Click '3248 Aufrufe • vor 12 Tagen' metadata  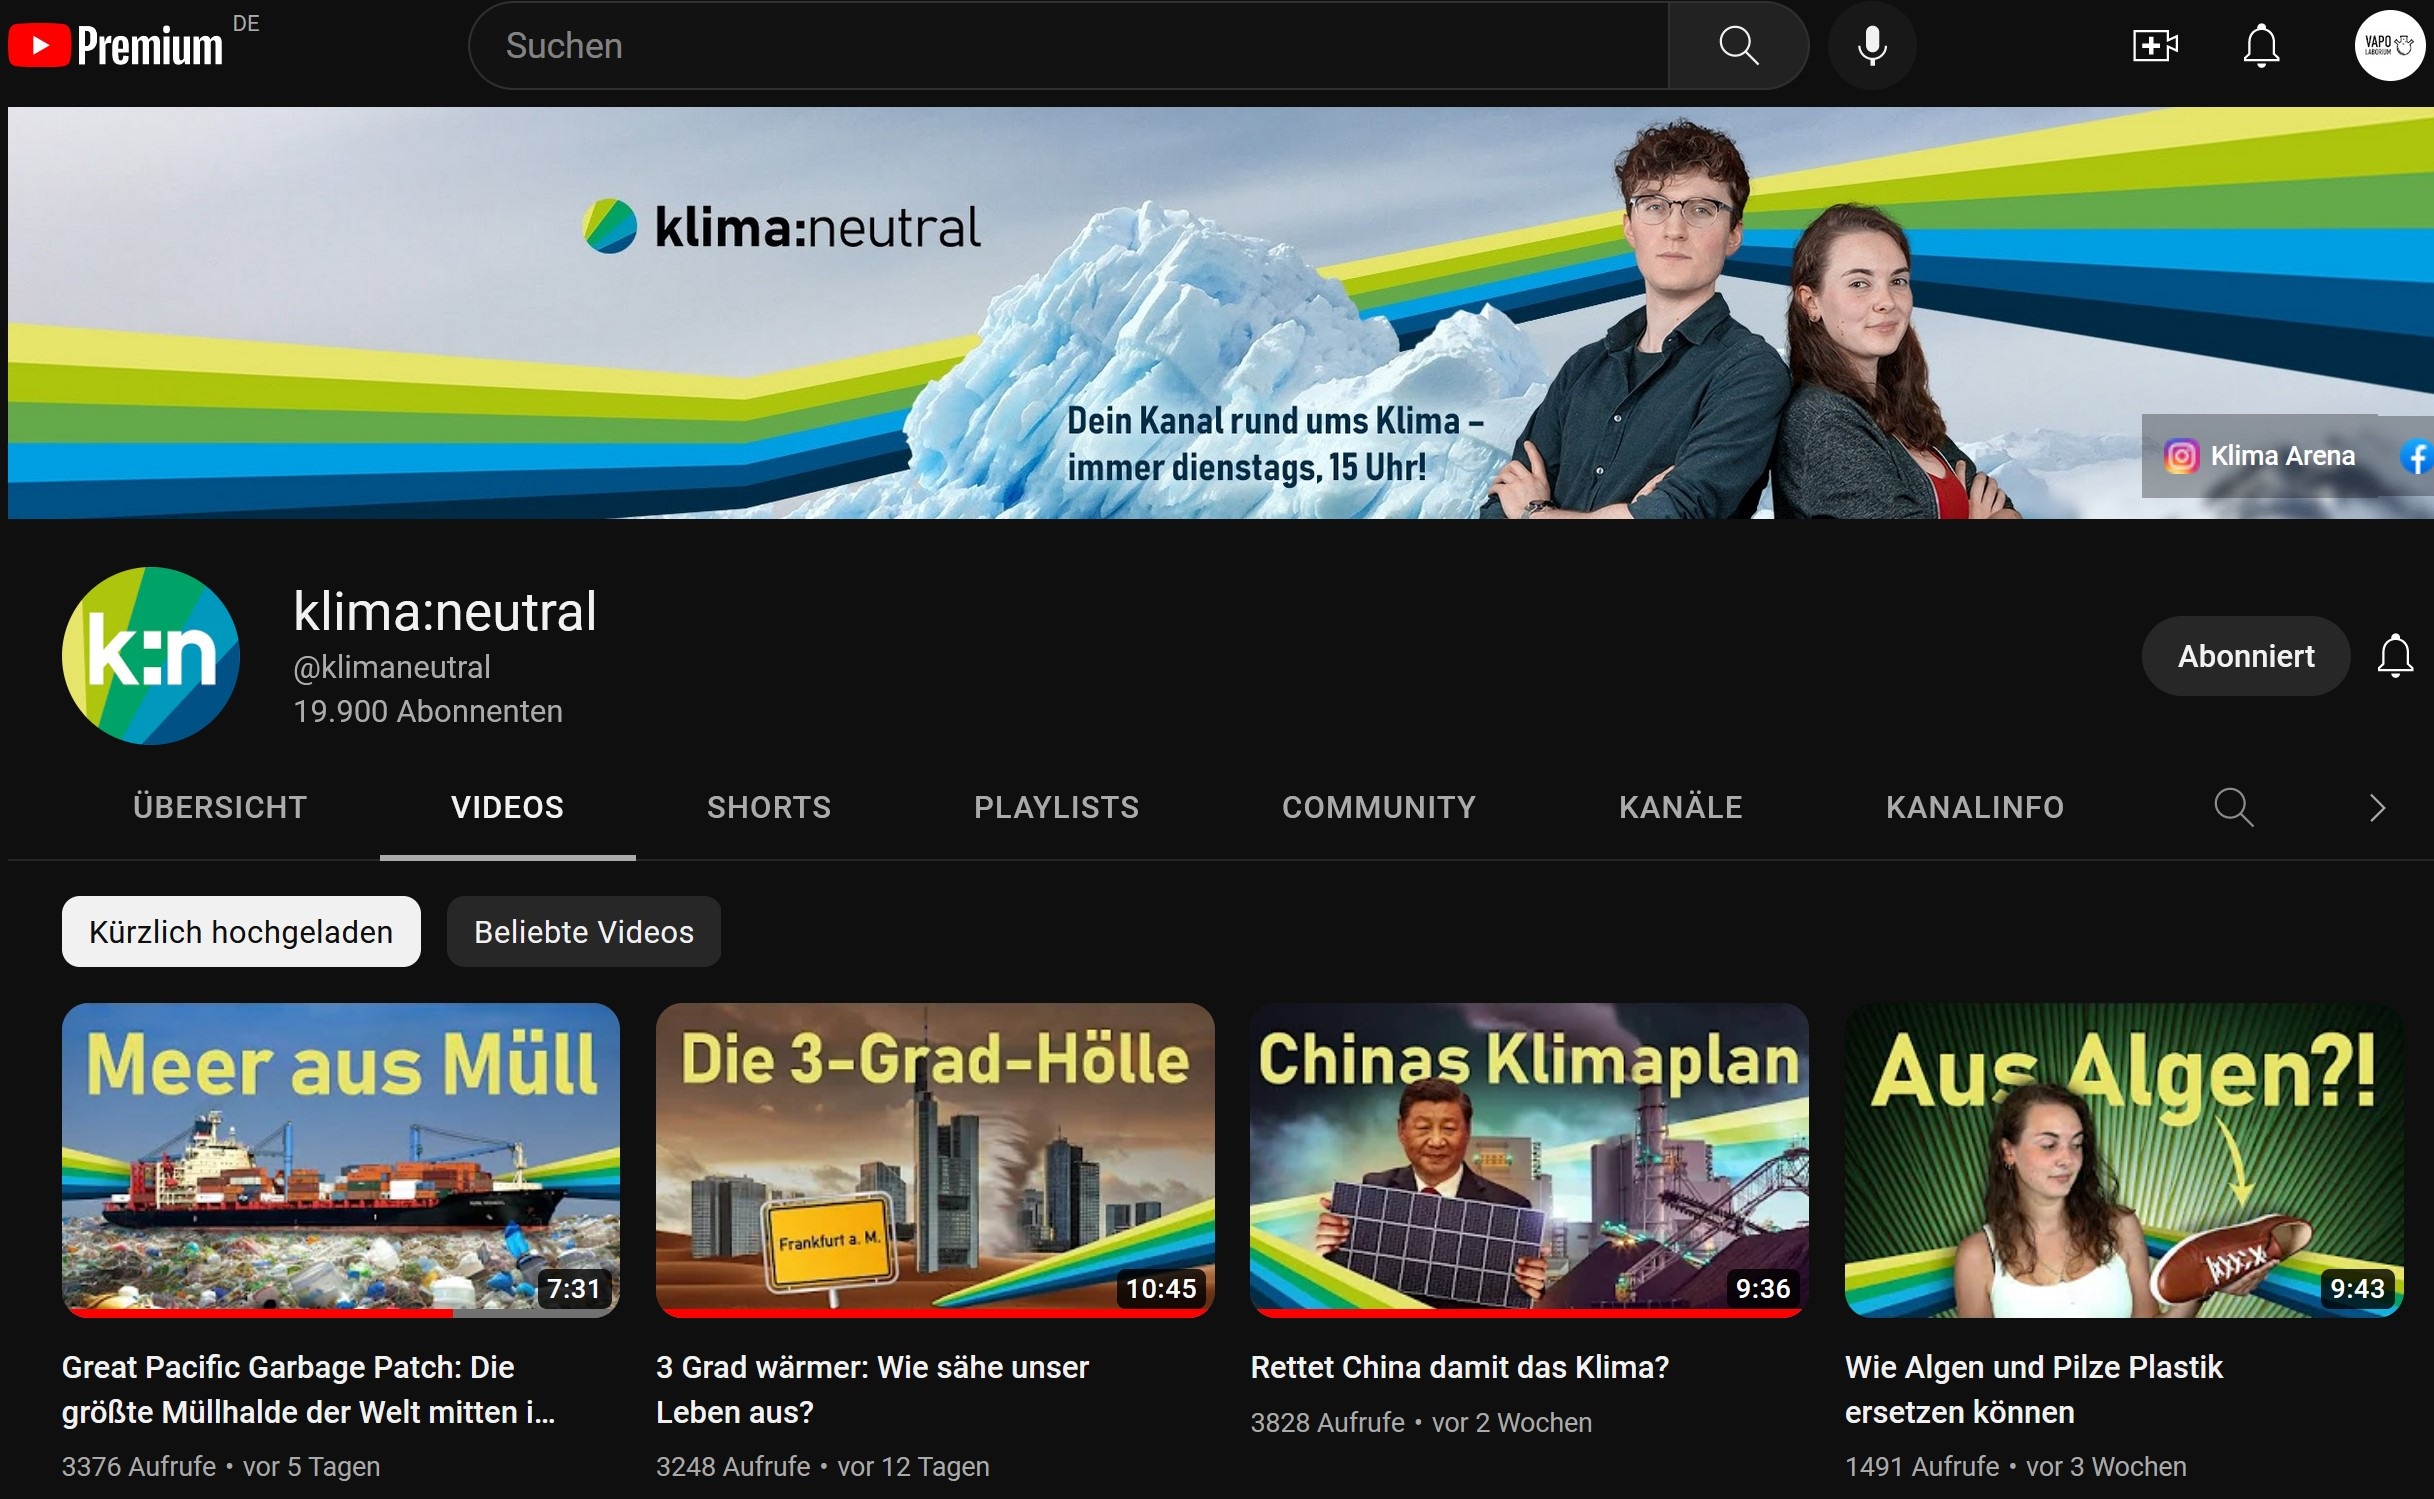click(823, 1466)
